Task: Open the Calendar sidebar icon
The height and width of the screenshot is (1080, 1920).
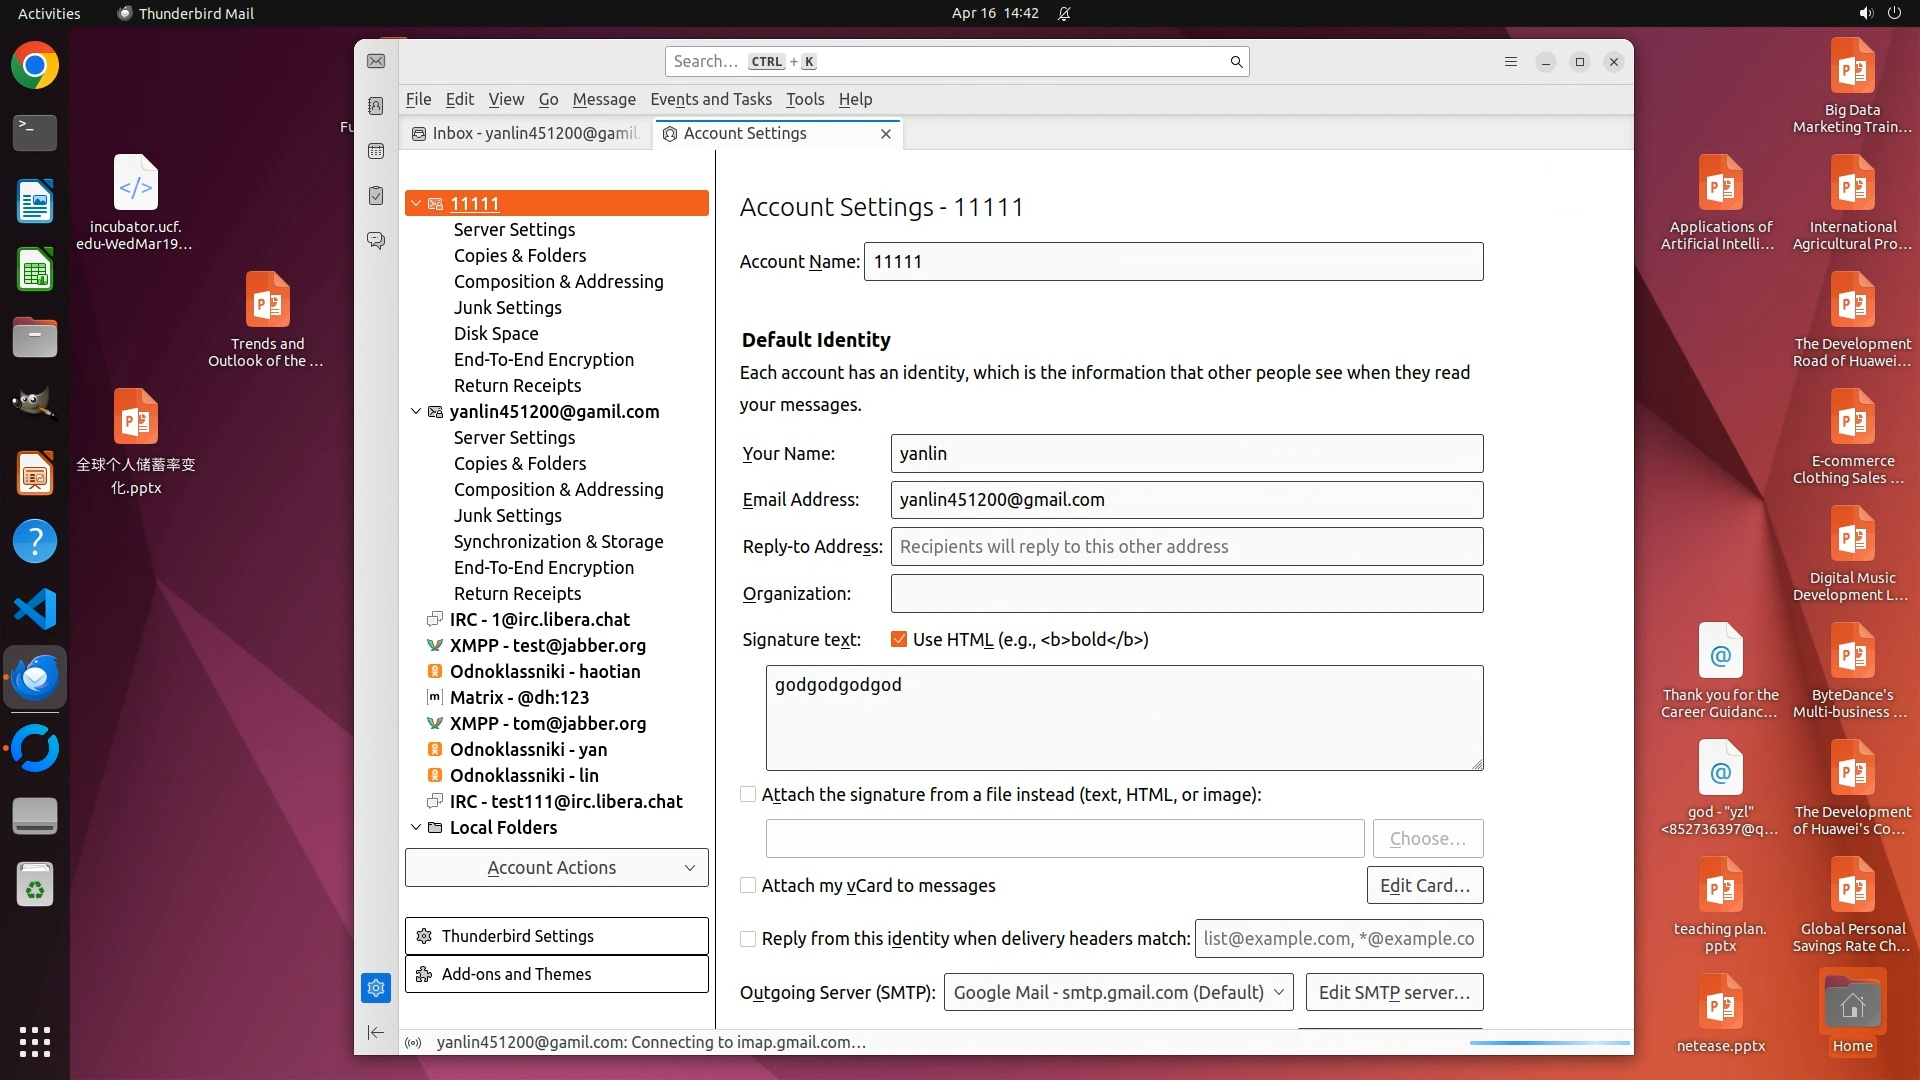Action: click(376, 151)
